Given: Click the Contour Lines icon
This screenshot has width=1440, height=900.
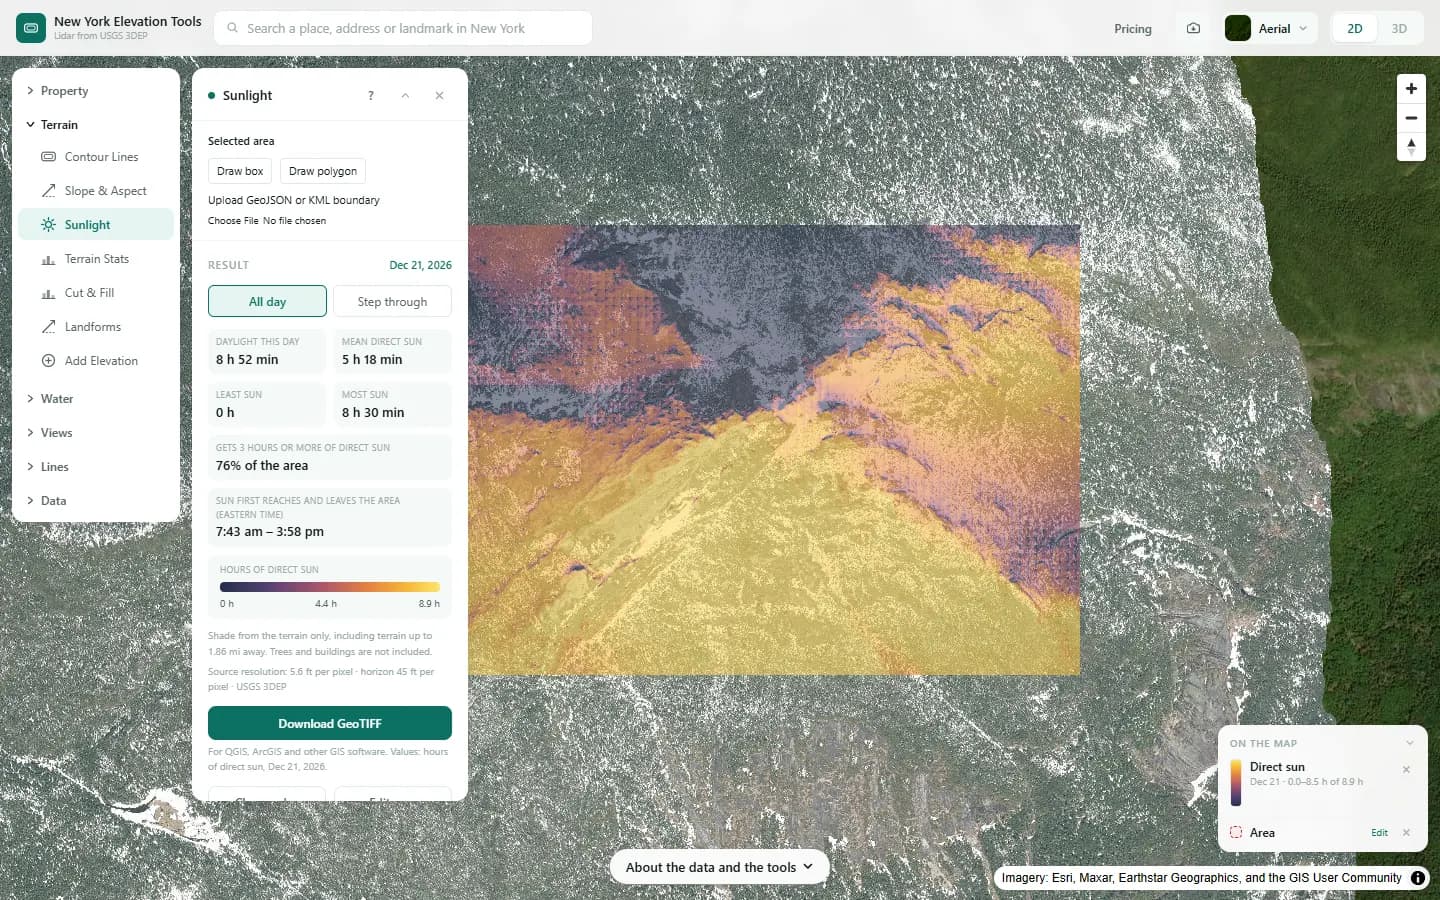Looking at the screenshot, I should (x=48, y=157).
